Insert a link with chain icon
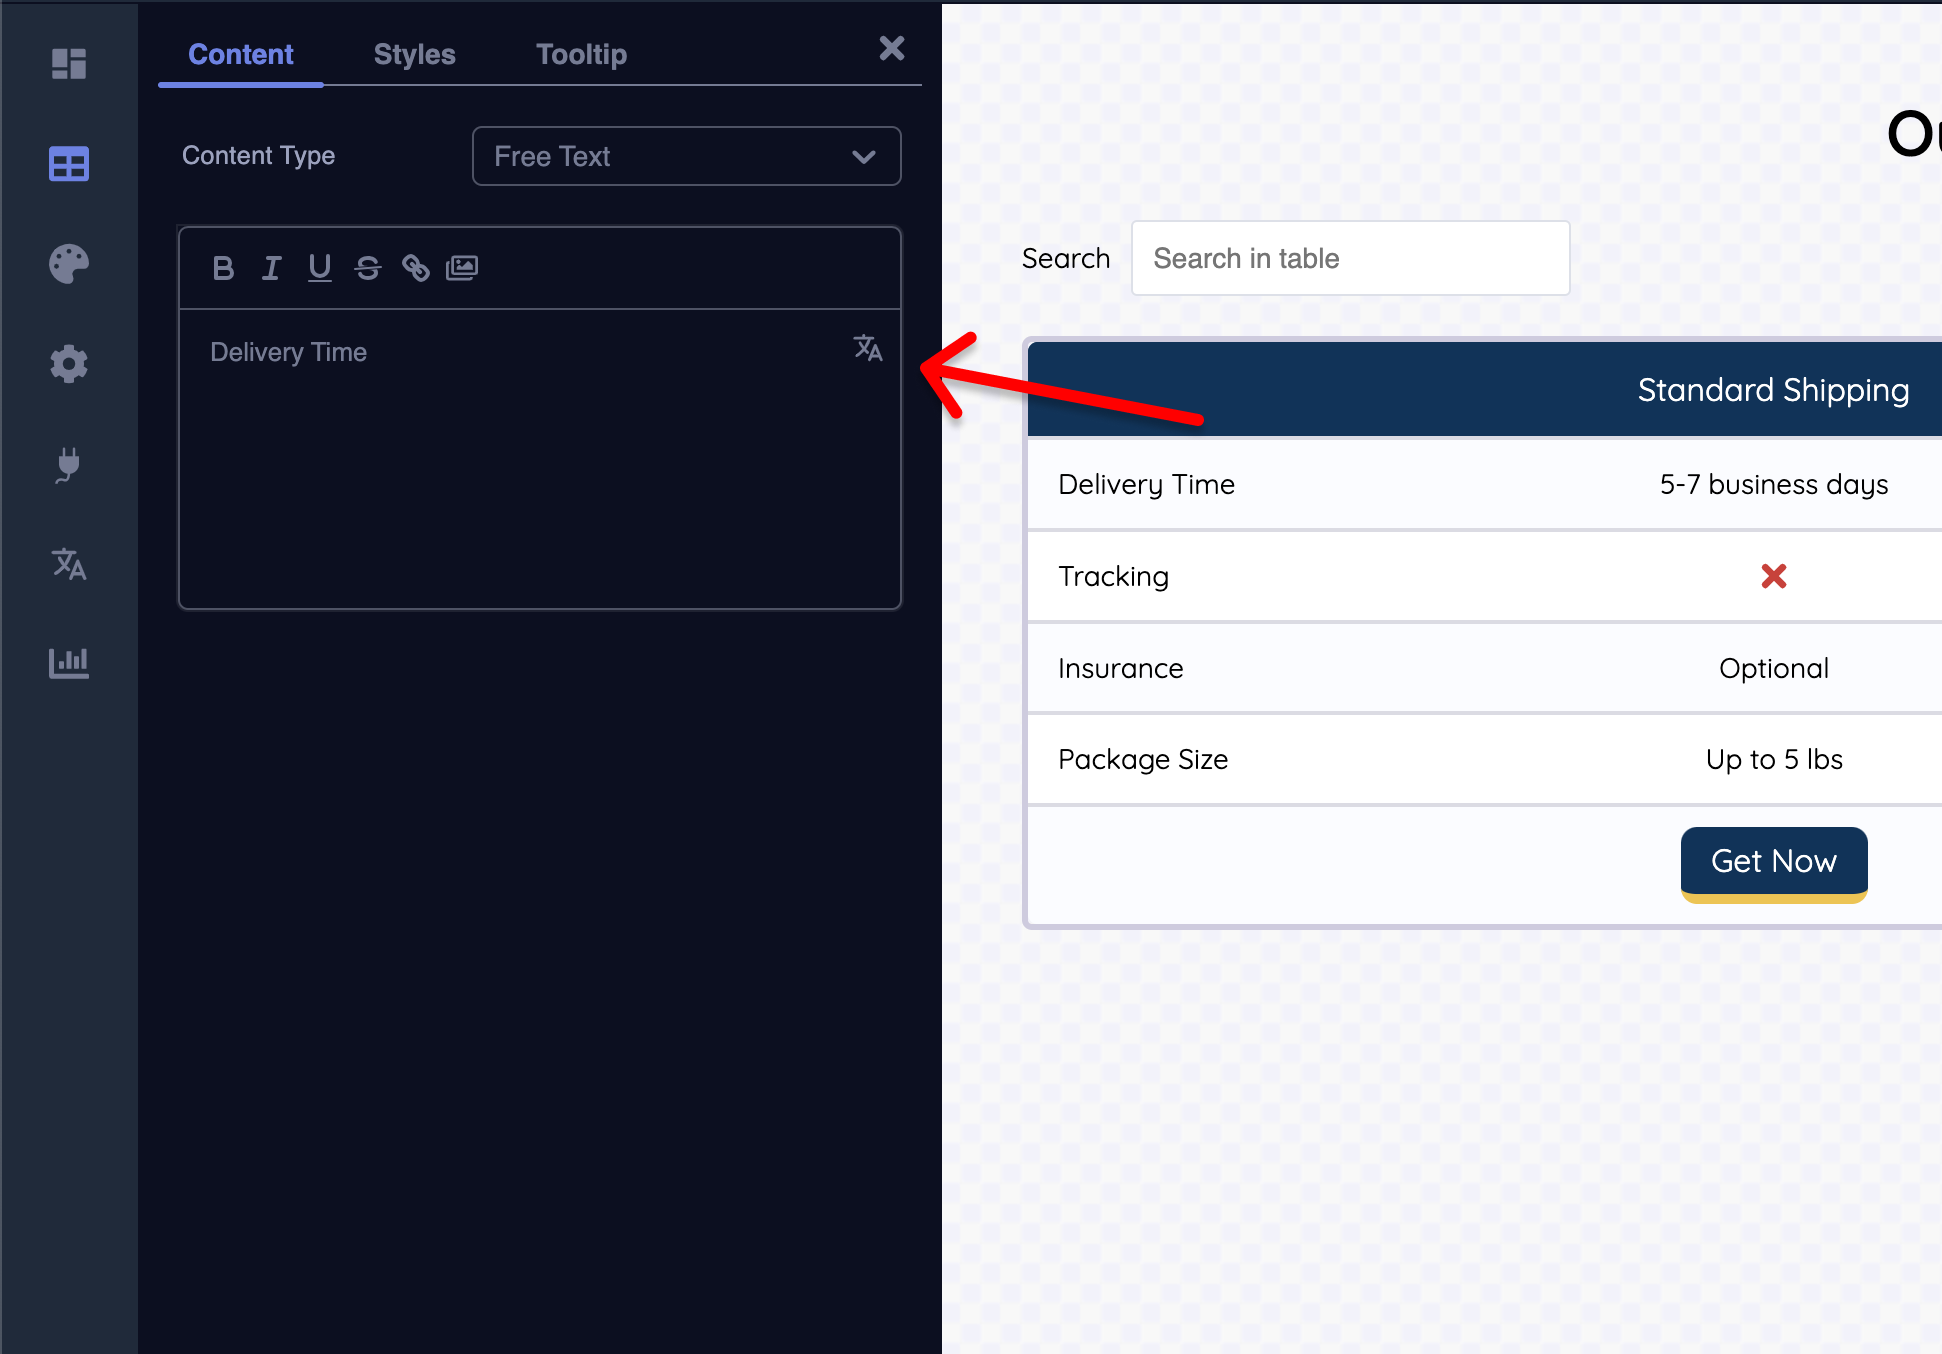 point(415,268)
